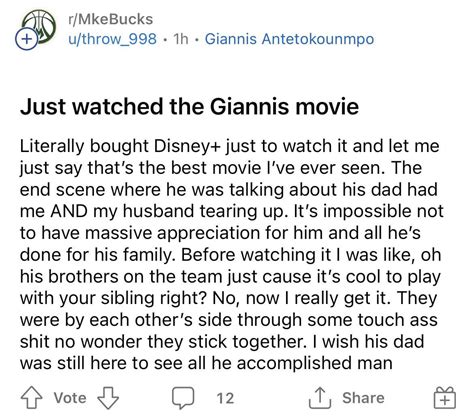474x416 pixels.
Task: Click the final line ending accomplished man
Action: point(206,363)
